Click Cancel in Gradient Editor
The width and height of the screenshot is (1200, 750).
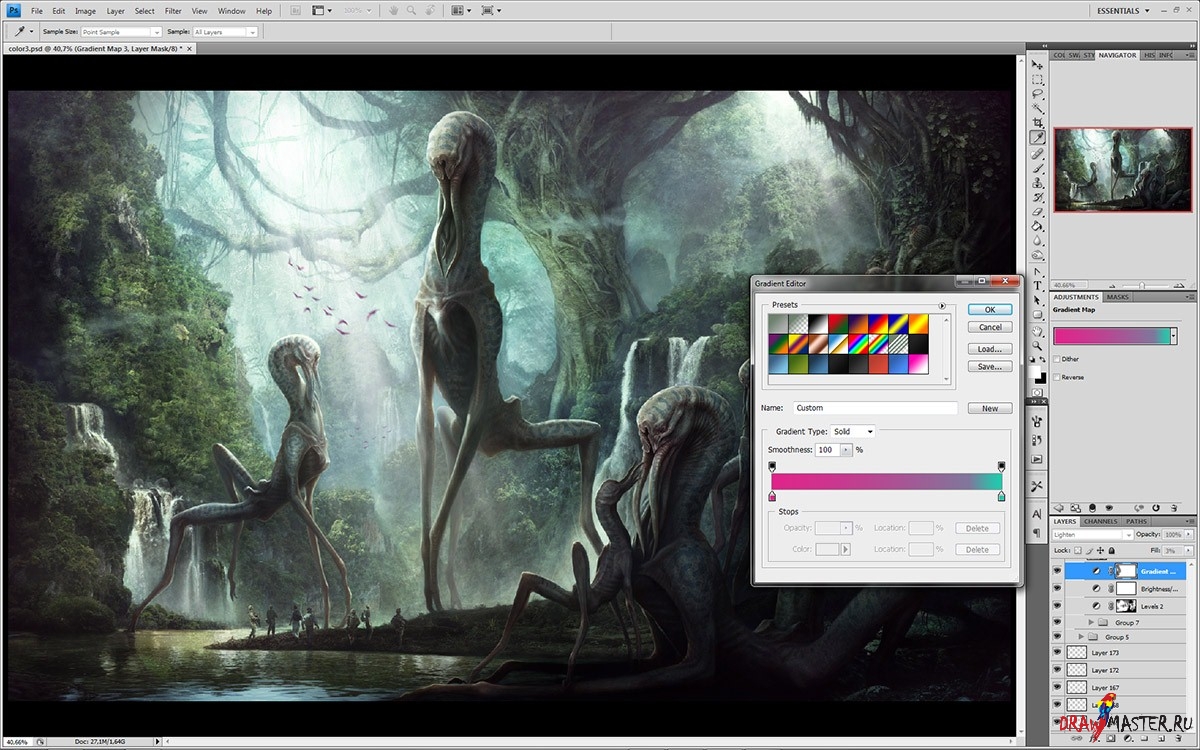point(990,327)
